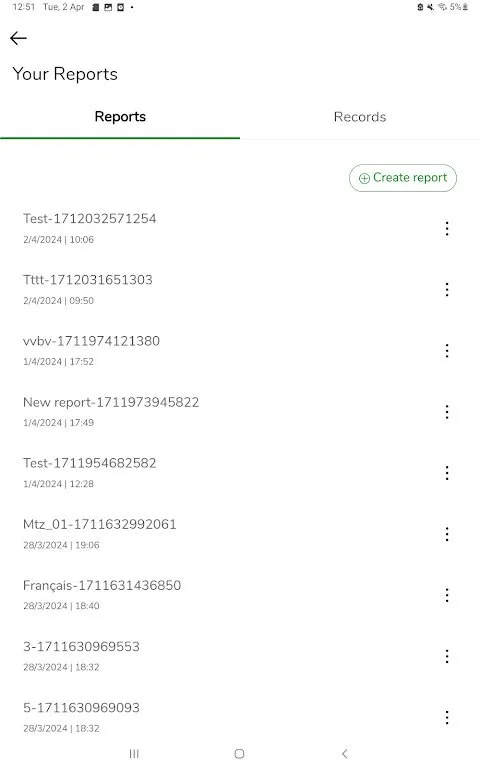Image resolution: width=480 pixels, height=768 pixels.
Task: Open options menu for 5-1711630969093
Action: click(447, 718)
